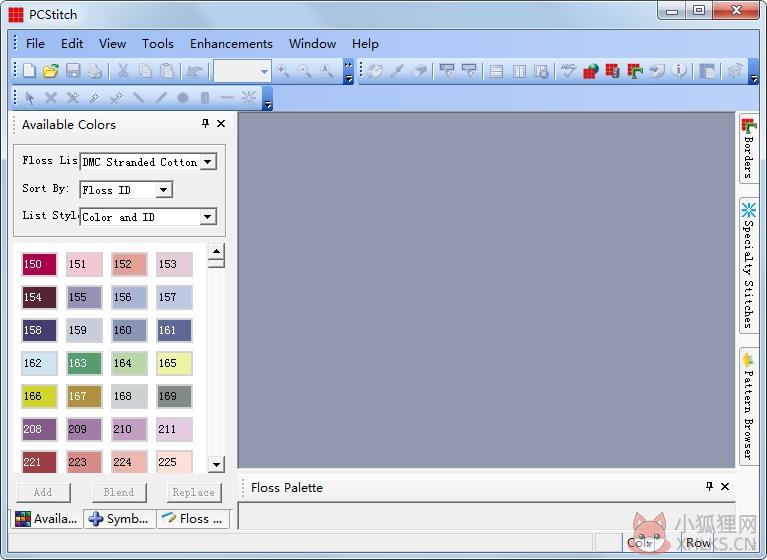Screen dimensions: 767x560
Task: Open the File menu
Action: coord(35,44)
